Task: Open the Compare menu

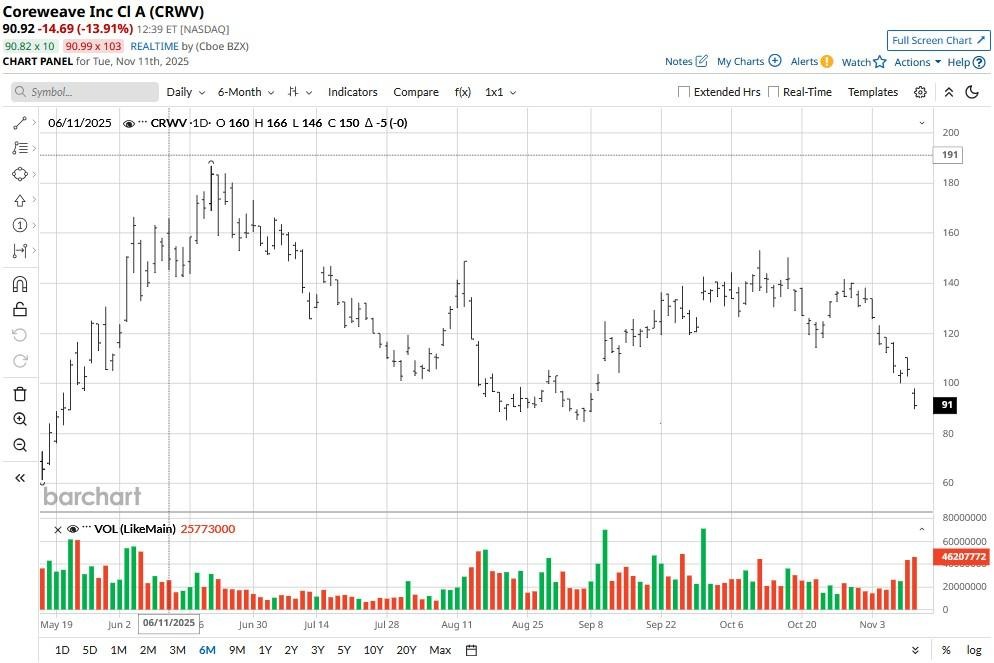Action: click(416, 92)
